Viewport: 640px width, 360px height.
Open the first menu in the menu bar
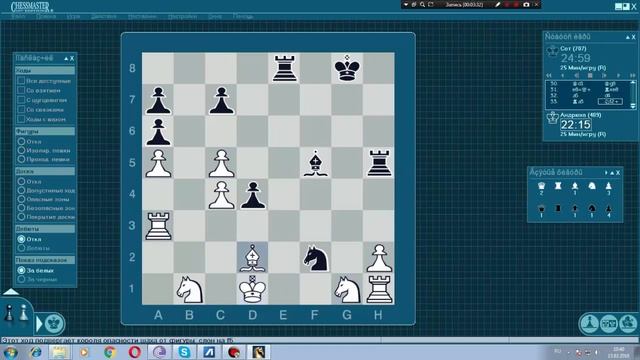(19, 16)
